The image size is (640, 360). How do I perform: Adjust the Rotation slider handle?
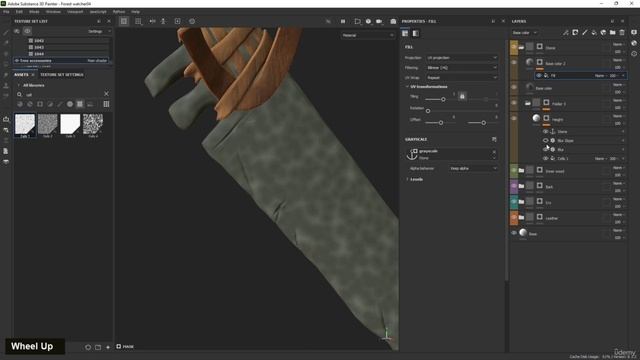point(428,111)
